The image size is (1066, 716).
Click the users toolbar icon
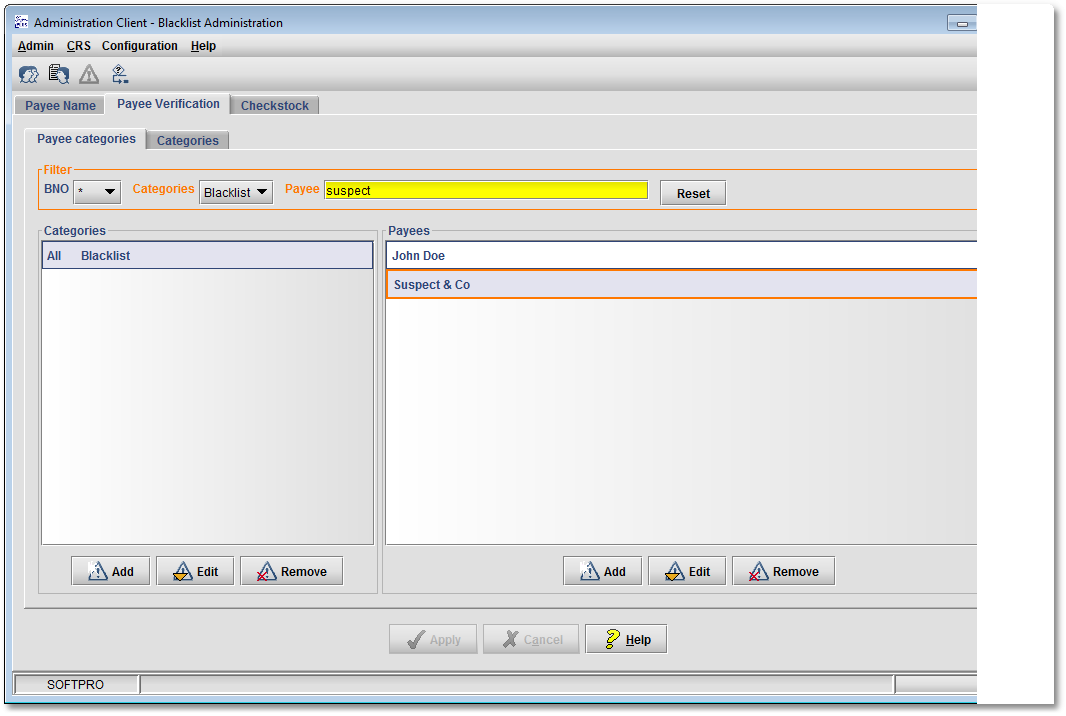click(x=29, y=74)
